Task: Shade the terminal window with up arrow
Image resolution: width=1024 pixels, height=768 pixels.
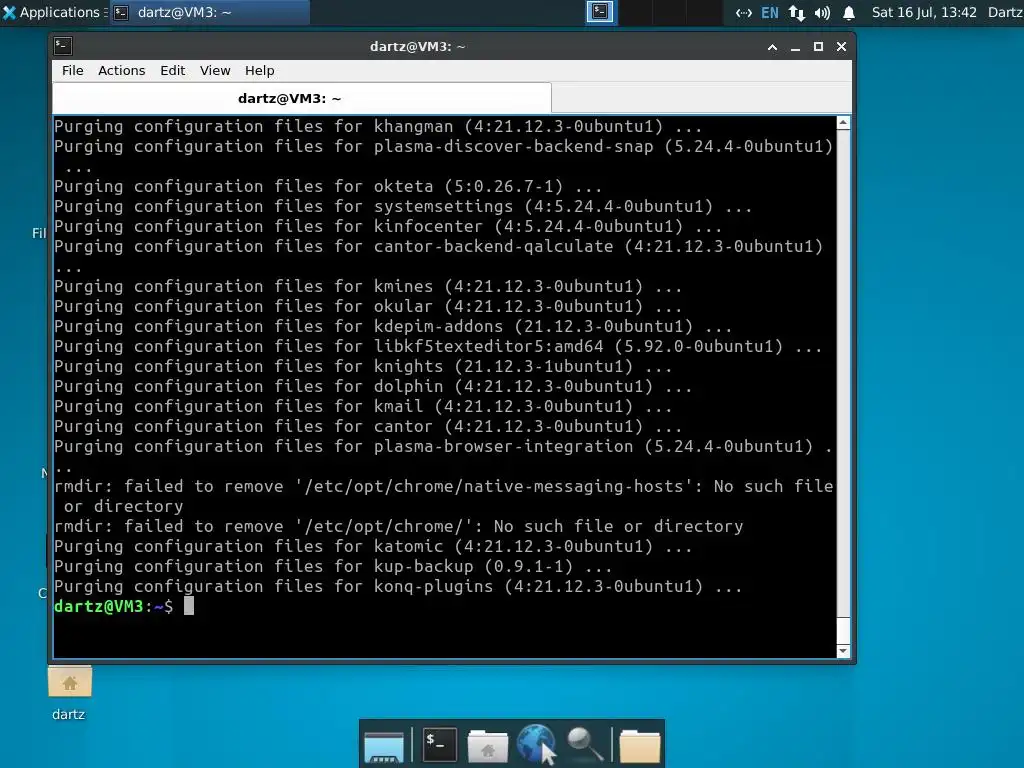Action: point(772,47)
